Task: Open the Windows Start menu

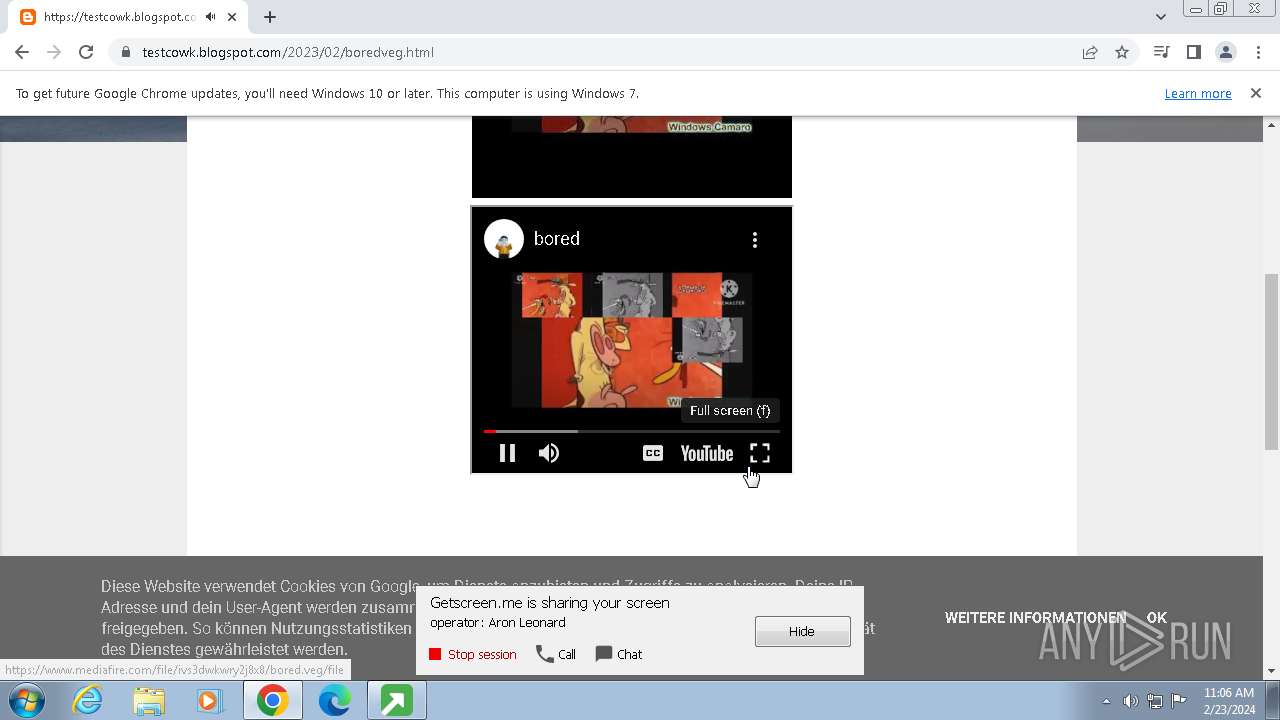Action: coord(26,700)
